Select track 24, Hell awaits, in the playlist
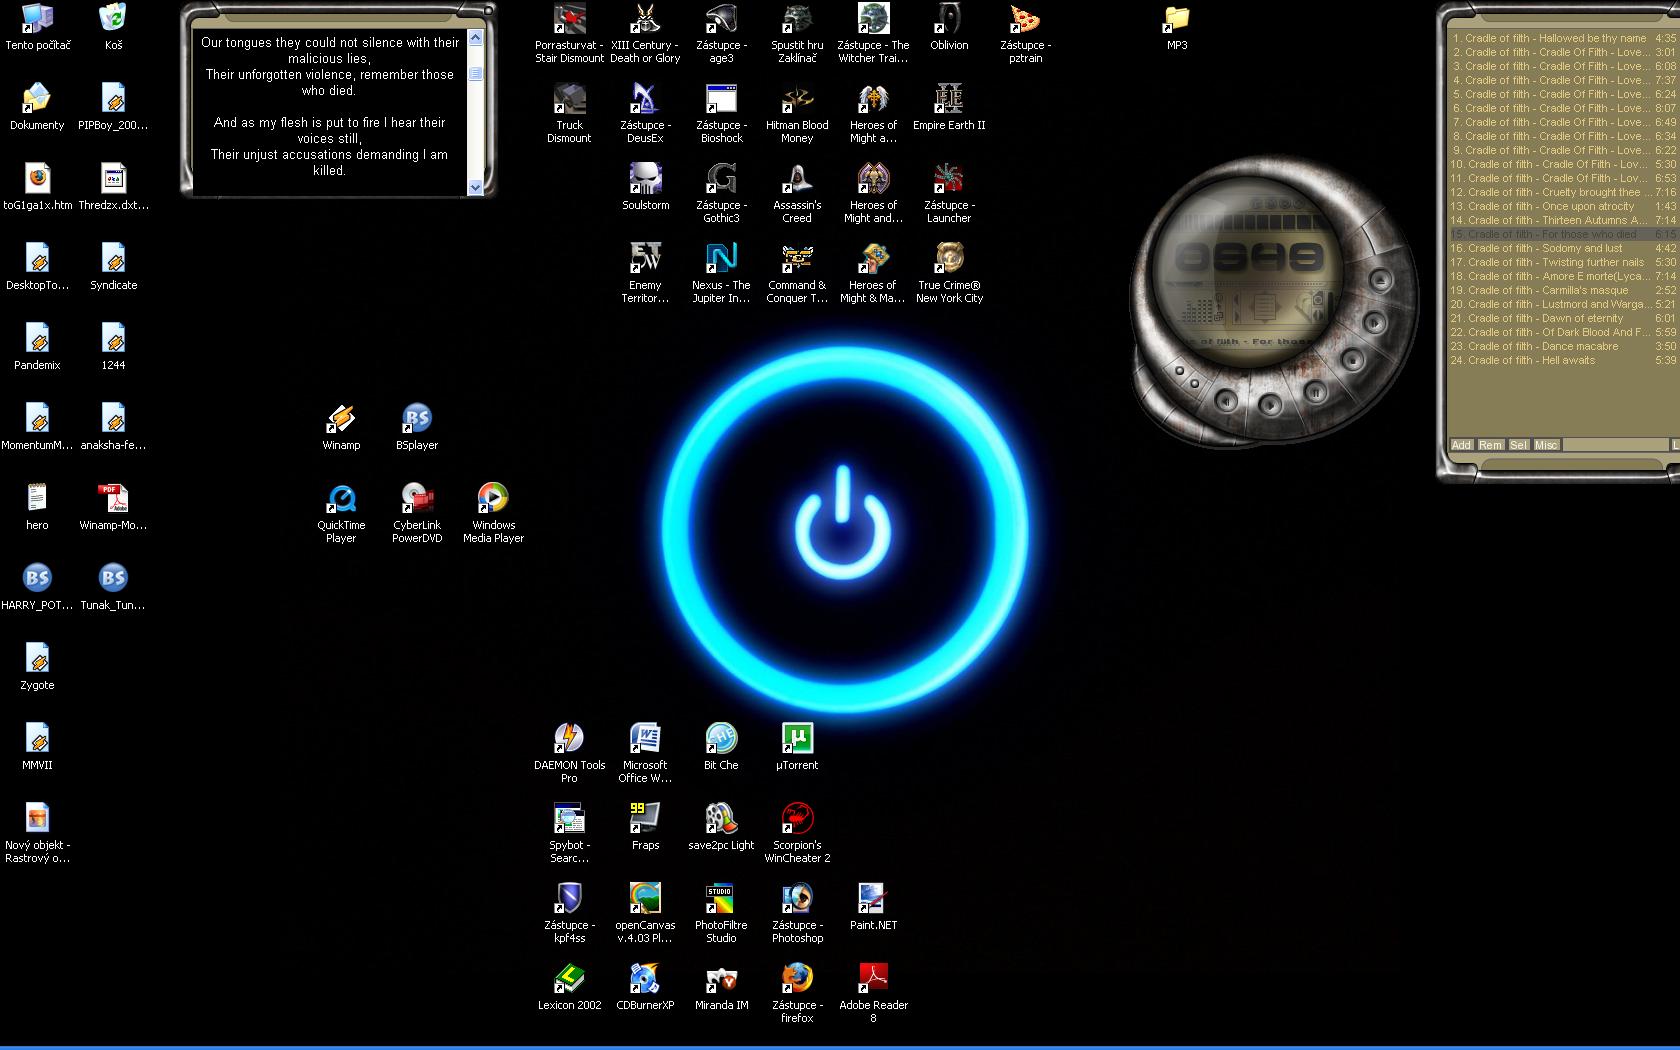1680x1050 pixels. (1531, 360)
